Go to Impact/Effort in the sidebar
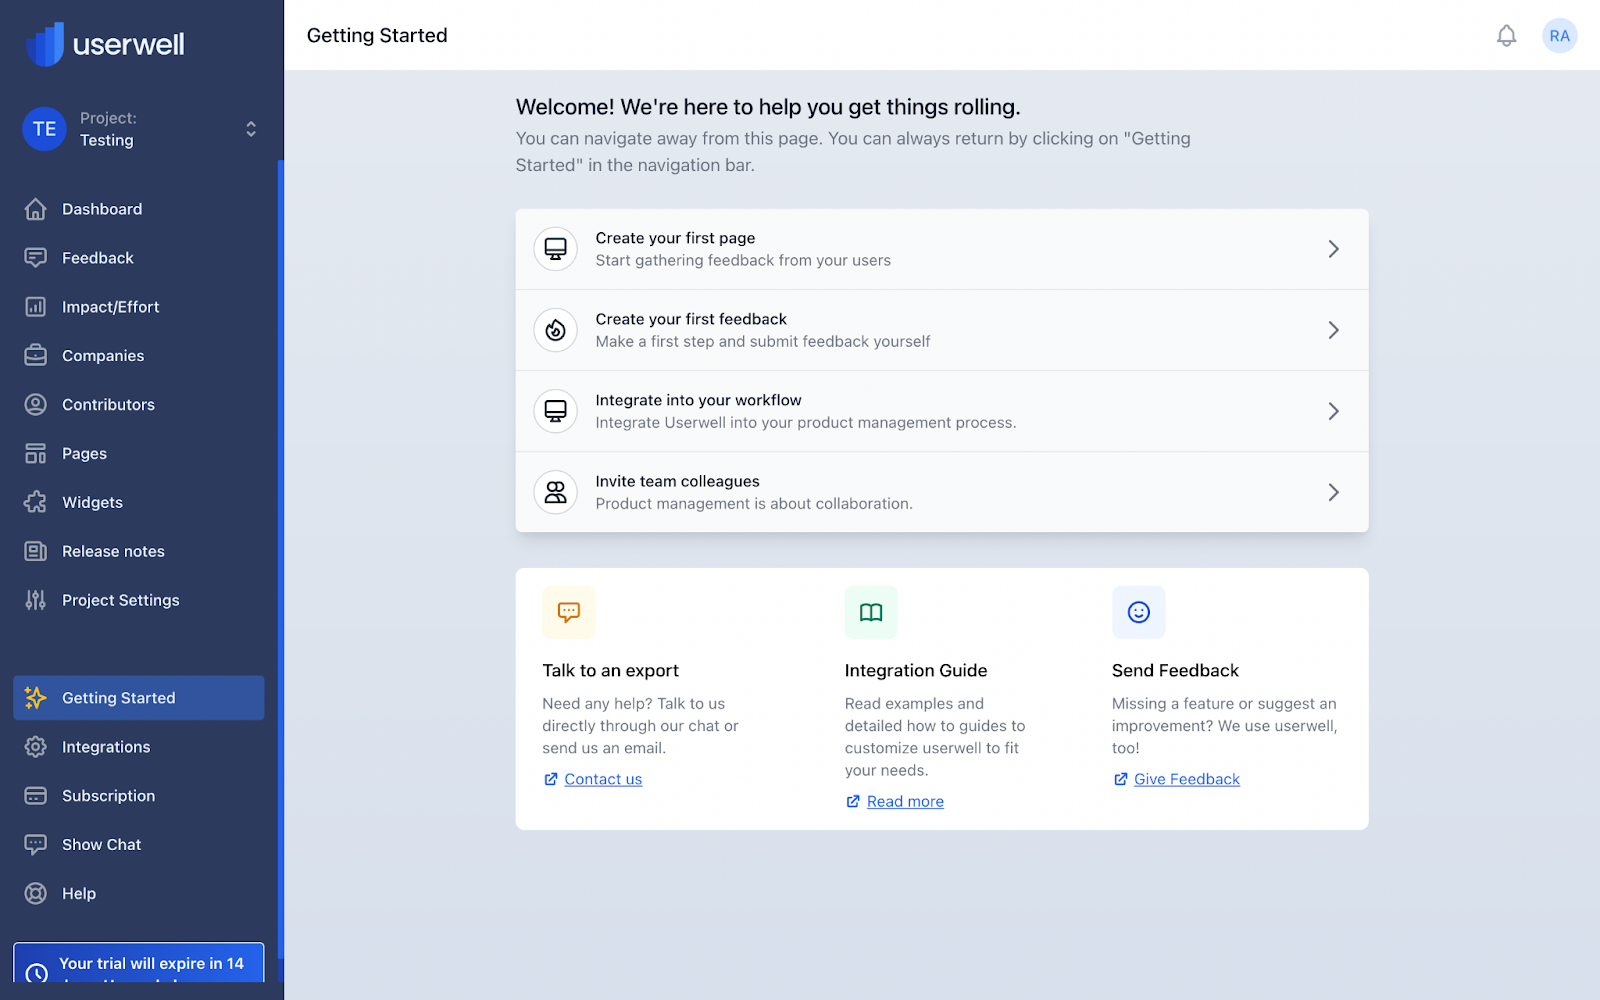This screenshot has width=1600, height=1000. point(110,307)
